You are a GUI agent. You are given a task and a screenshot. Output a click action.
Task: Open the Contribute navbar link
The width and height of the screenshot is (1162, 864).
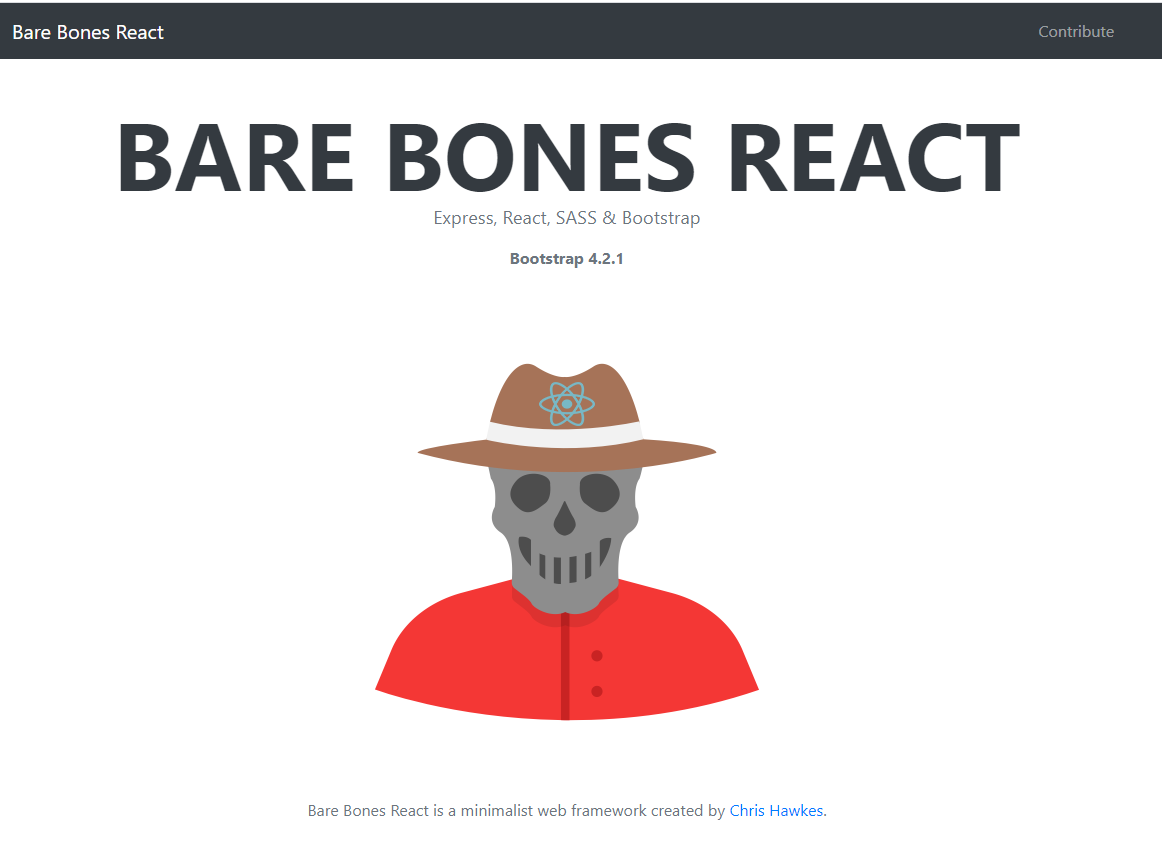pos(1075,31)
